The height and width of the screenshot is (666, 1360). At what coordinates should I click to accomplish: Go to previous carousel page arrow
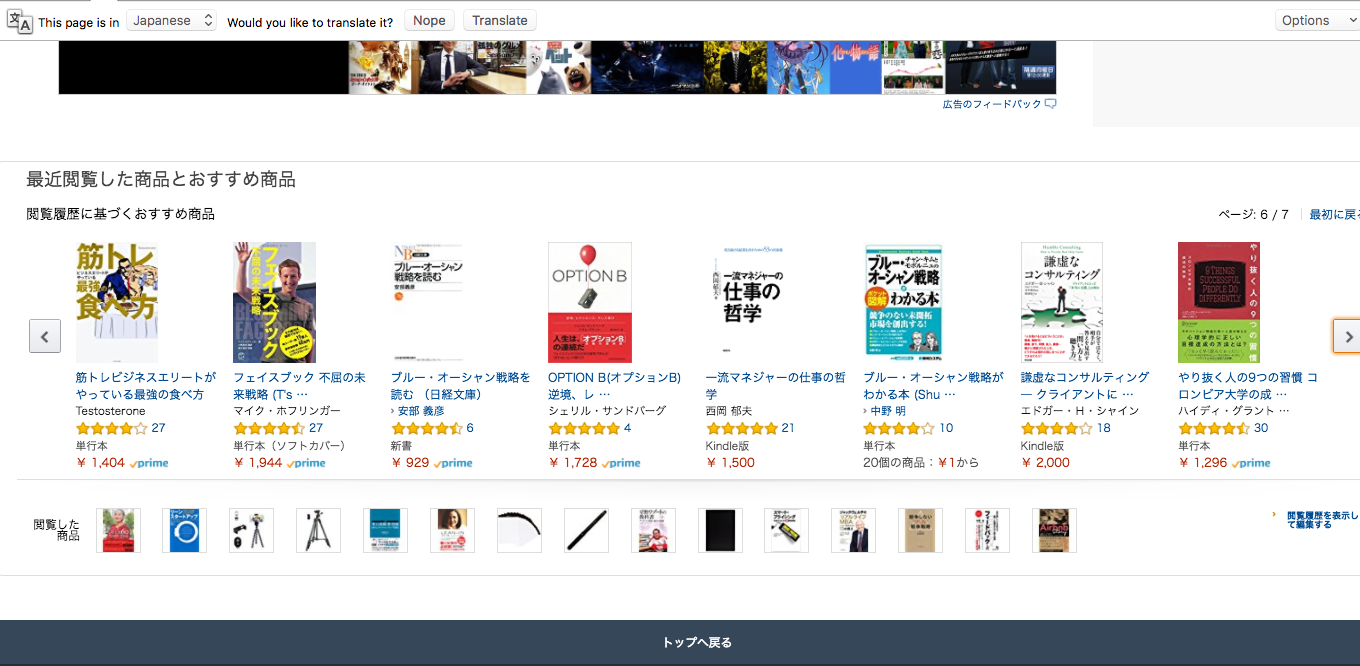(x=45, y=336)
